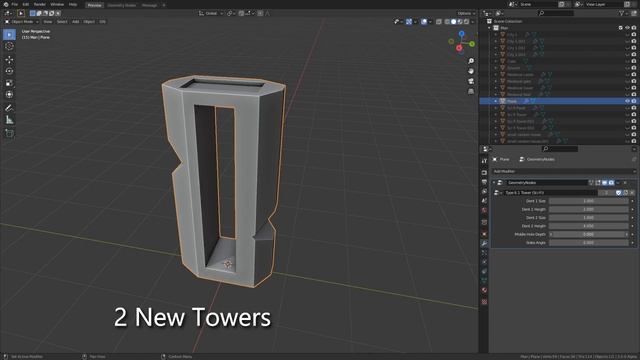Toggle camera view icon in viewport

(471, 81)
